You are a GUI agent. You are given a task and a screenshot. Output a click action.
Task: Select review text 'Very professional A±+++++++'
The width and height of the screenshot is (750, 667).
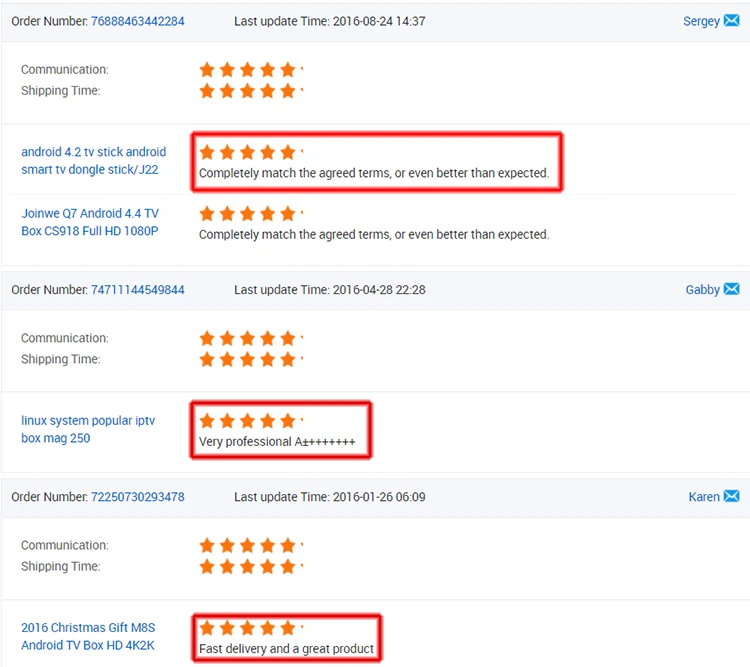[277, 442]
